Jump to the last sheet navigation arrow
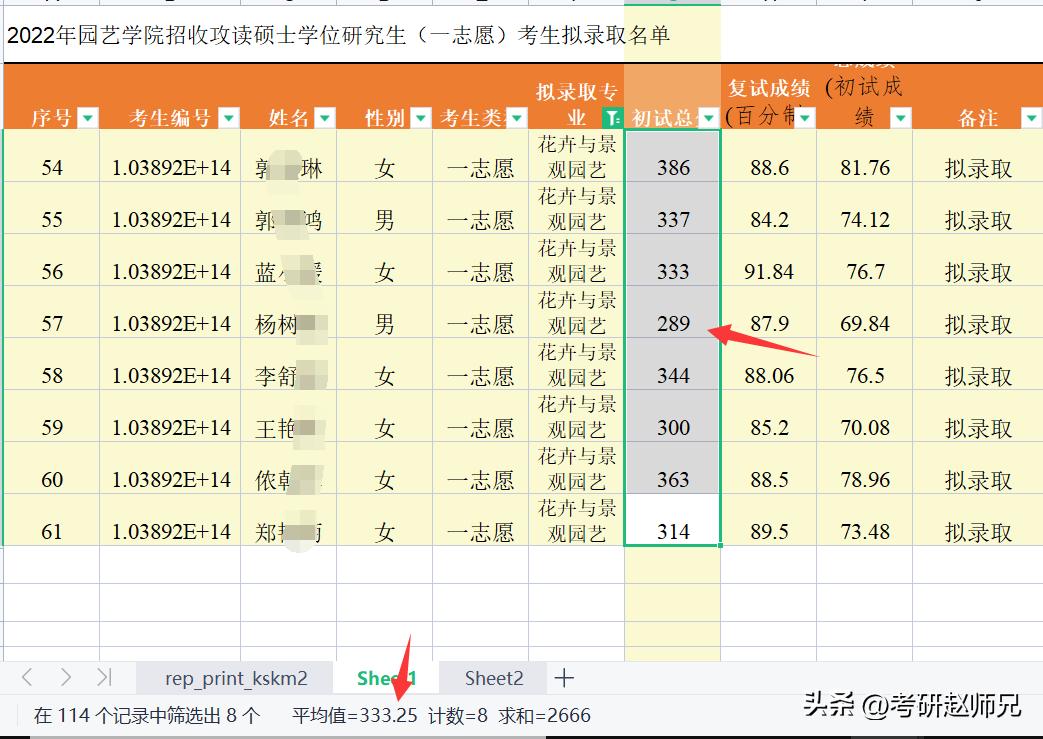This screenshot has height=739, width=1043. 103,678
